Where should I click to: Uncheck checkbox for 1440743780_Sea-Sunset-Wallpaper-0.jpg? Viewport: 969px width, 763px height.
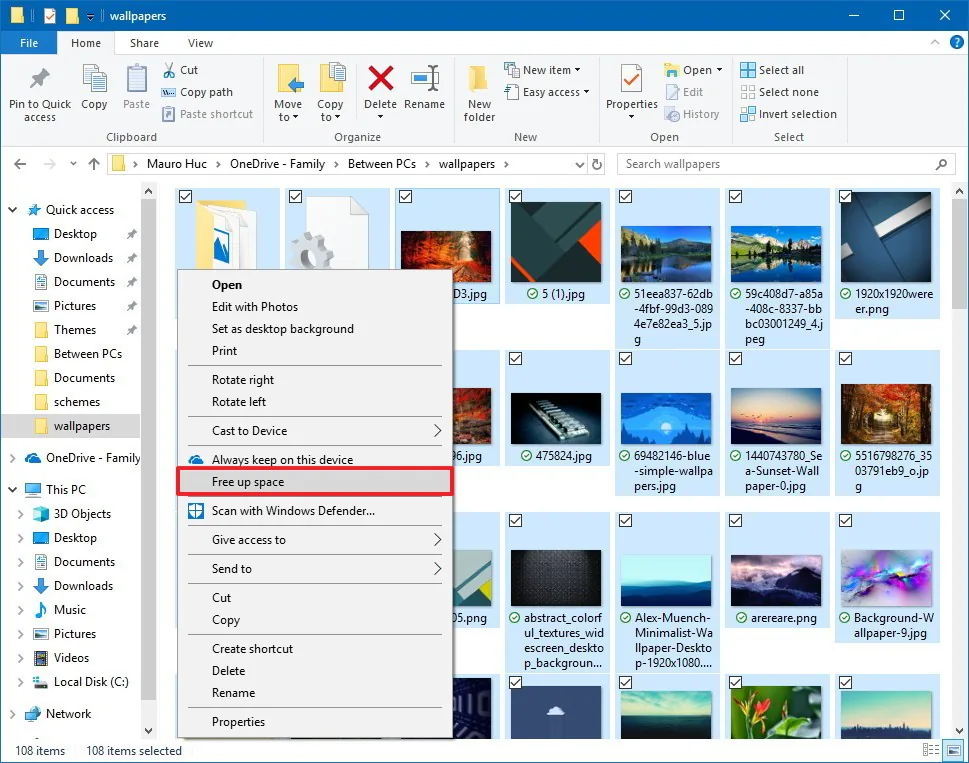735,358
